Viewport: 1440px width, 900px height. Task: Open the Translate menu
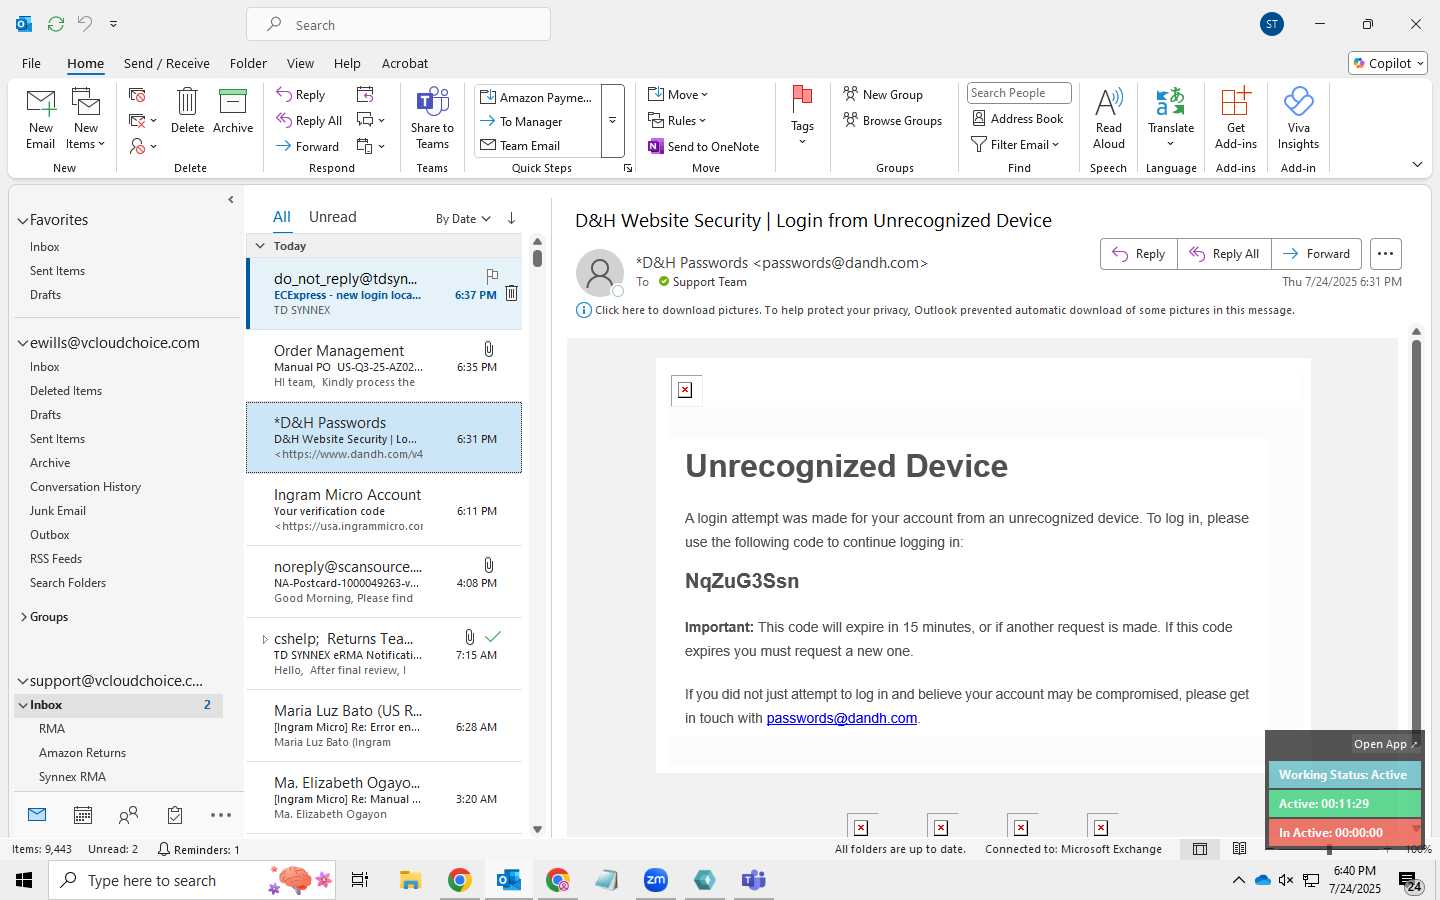tap(1171, 118)
